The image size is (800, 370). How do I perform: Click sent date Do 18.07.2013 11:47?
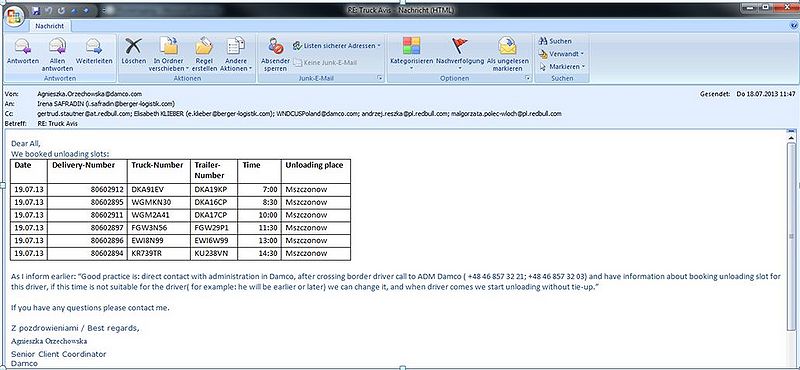(766, 94)
